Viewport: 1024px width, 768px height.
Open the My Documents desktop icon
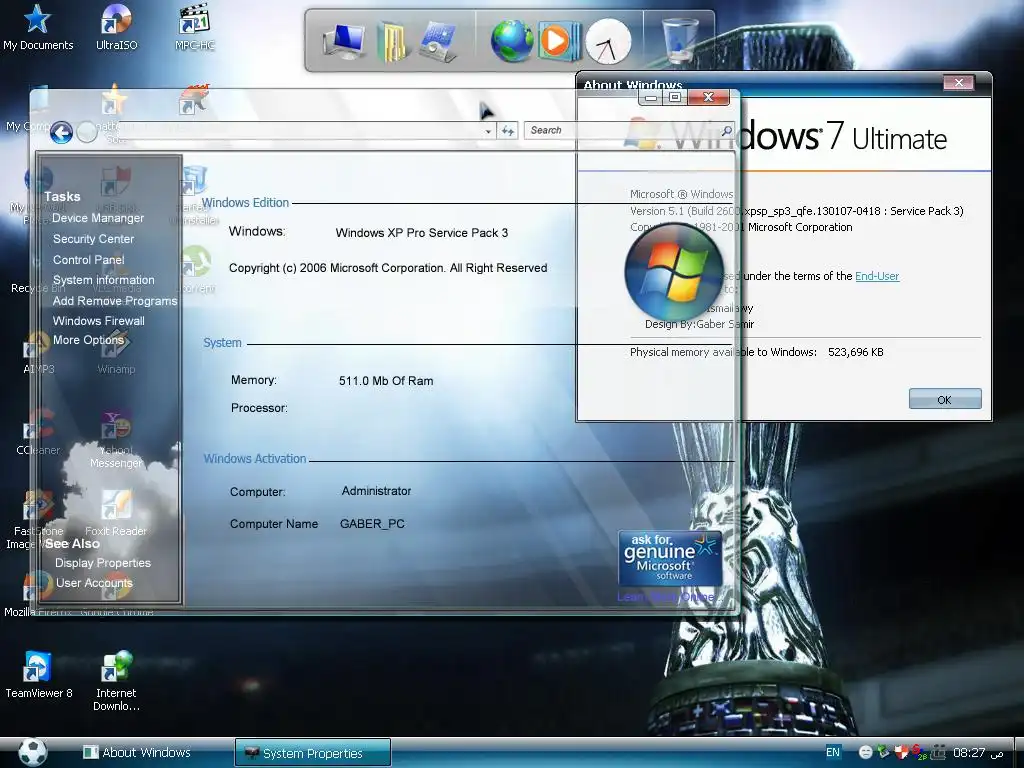[38, 27]
